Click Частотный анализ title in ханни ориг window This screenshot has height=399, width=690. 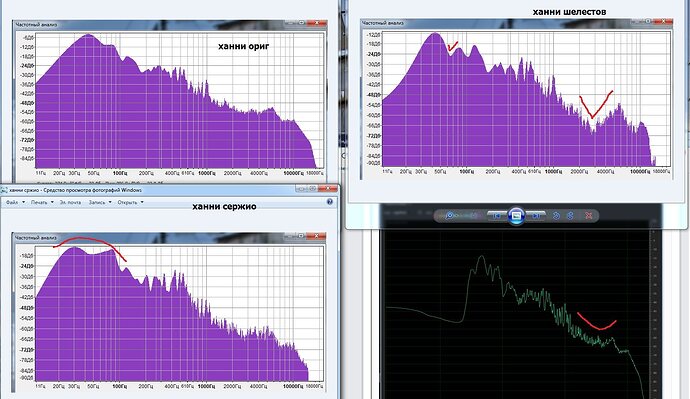[x=37, y=25]
